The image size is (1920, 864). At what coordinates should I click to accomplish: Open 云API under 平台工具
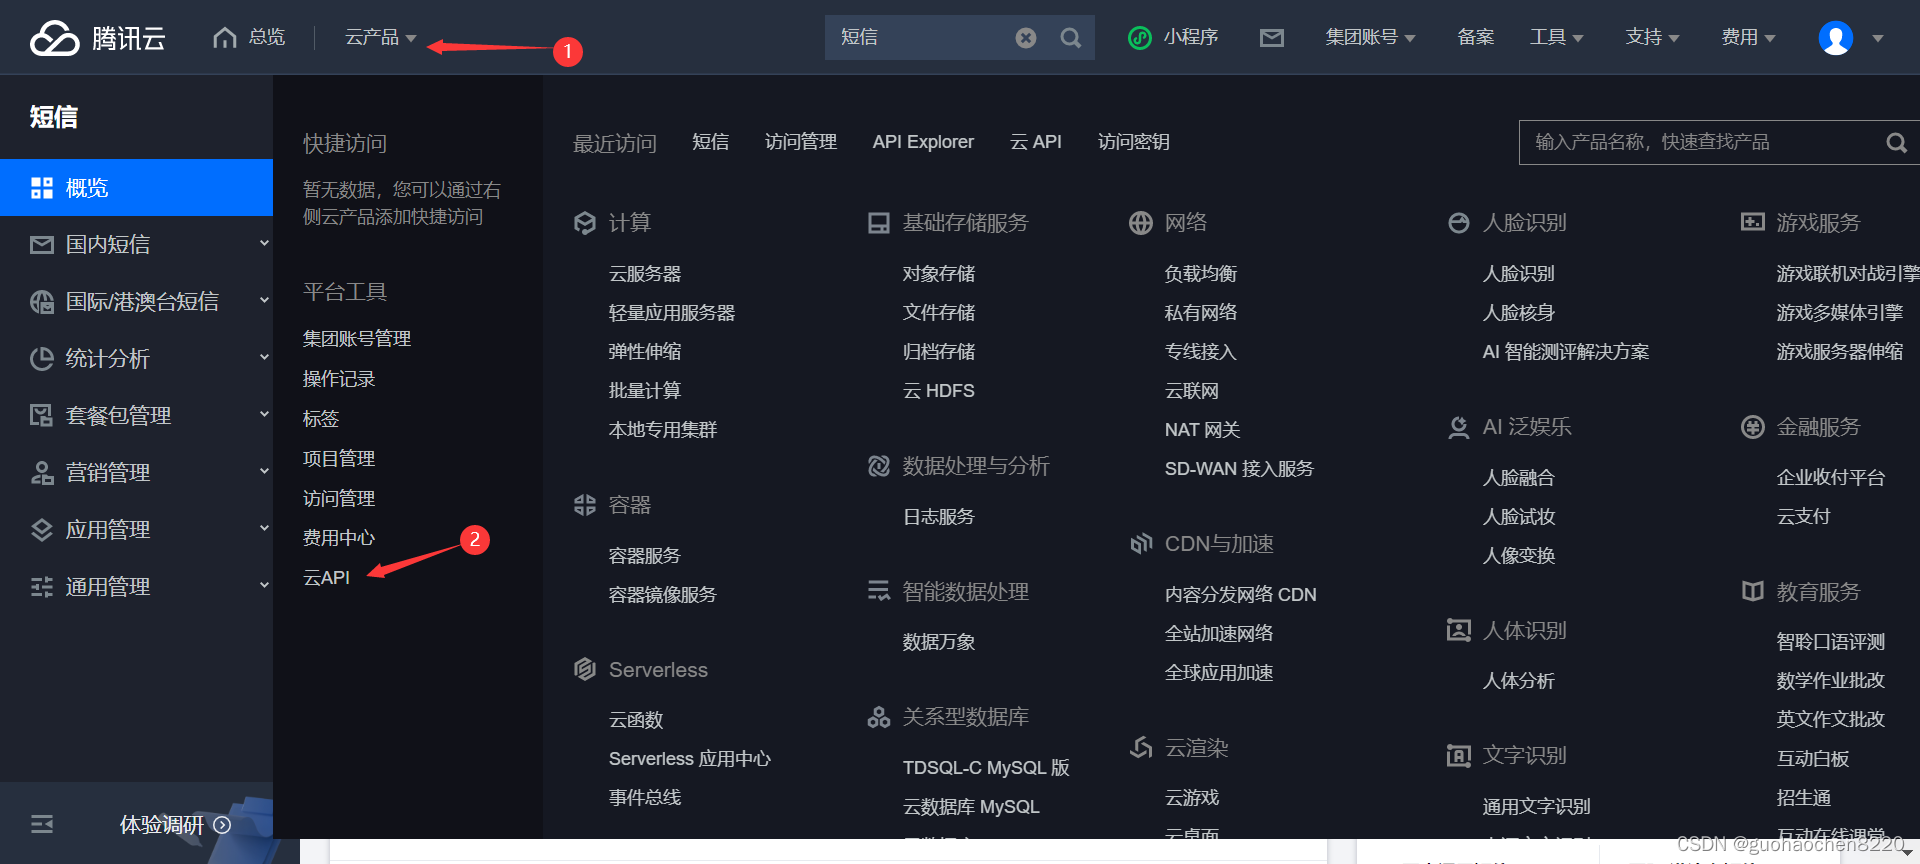point(326,578)
